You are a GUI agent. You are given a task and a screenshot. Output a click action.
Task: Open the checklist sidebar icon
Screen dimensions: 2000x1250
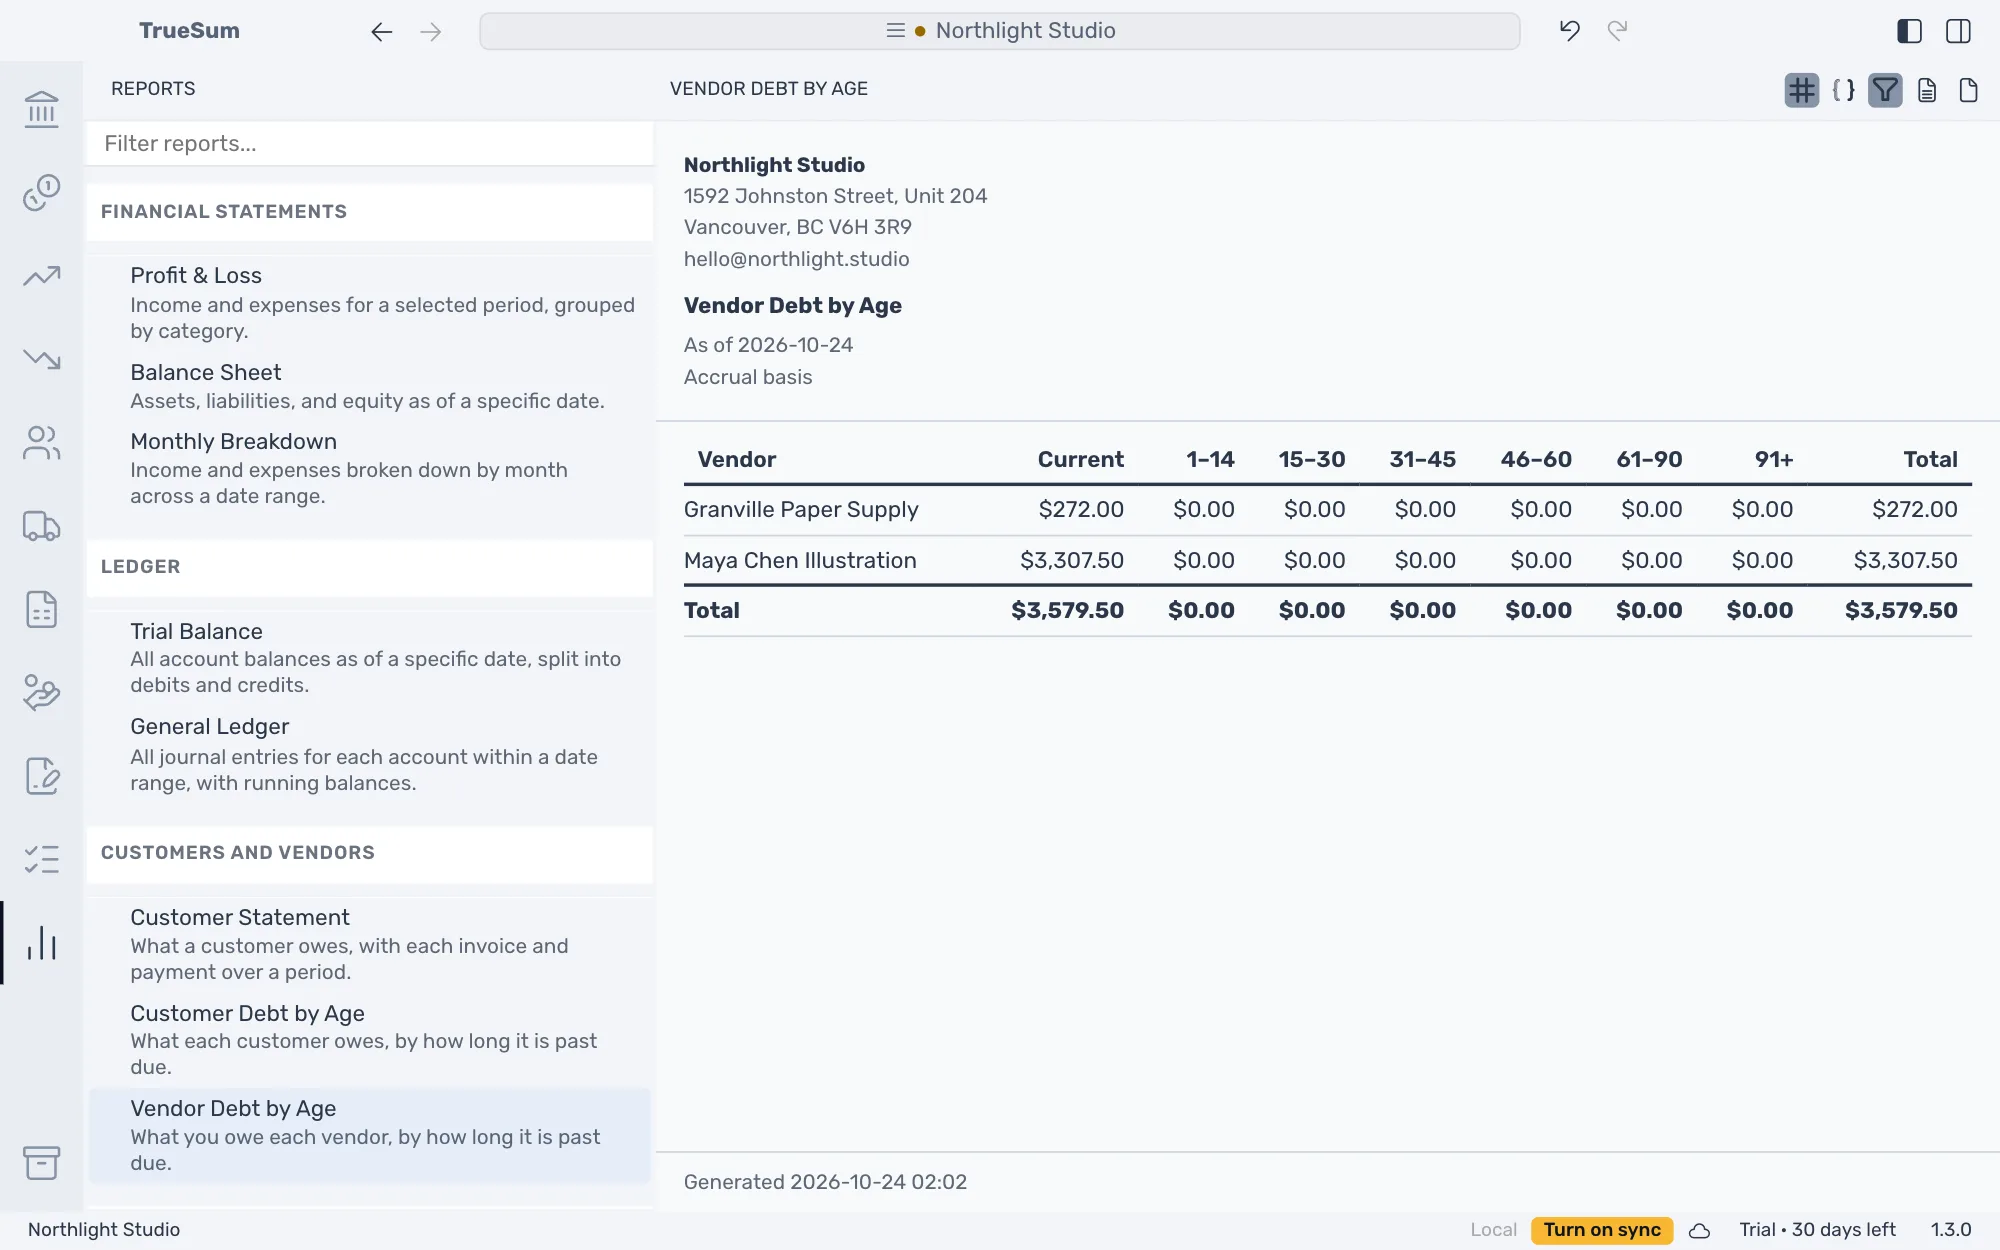pyautogui.click(x=41, y=859)
